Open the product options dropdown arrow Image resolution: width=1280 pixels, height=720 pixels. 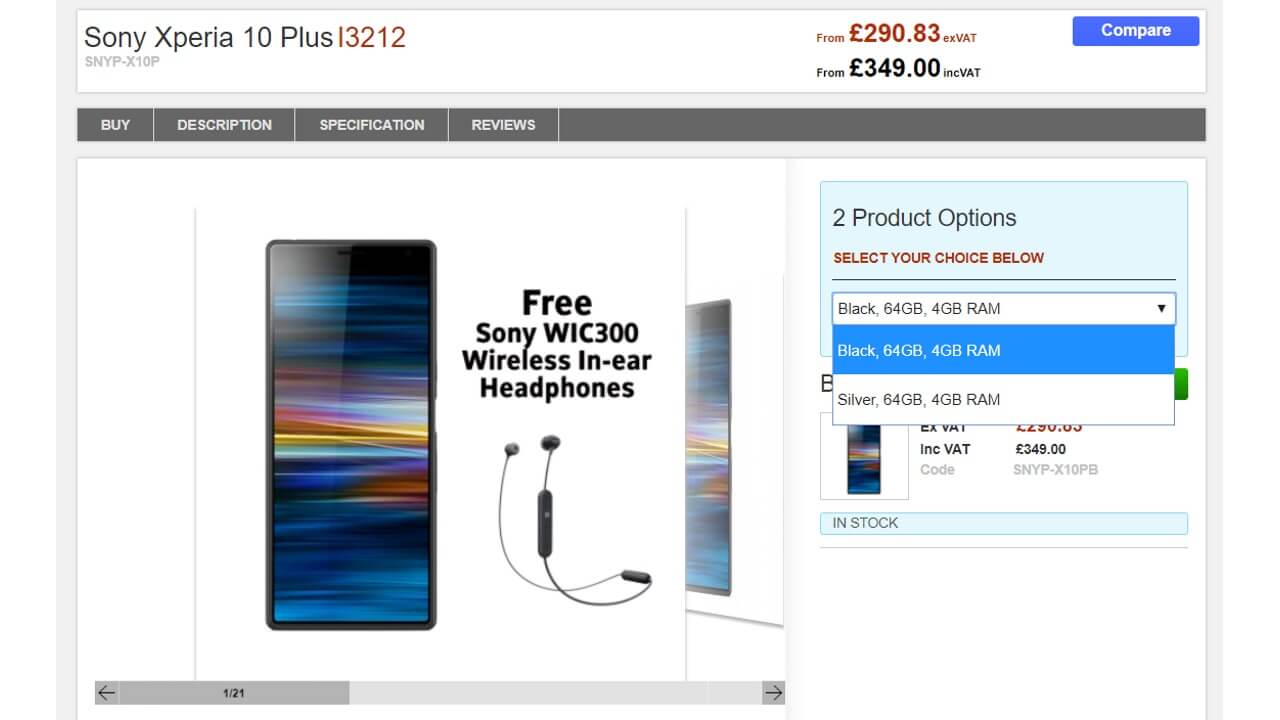click(1161, 308)
